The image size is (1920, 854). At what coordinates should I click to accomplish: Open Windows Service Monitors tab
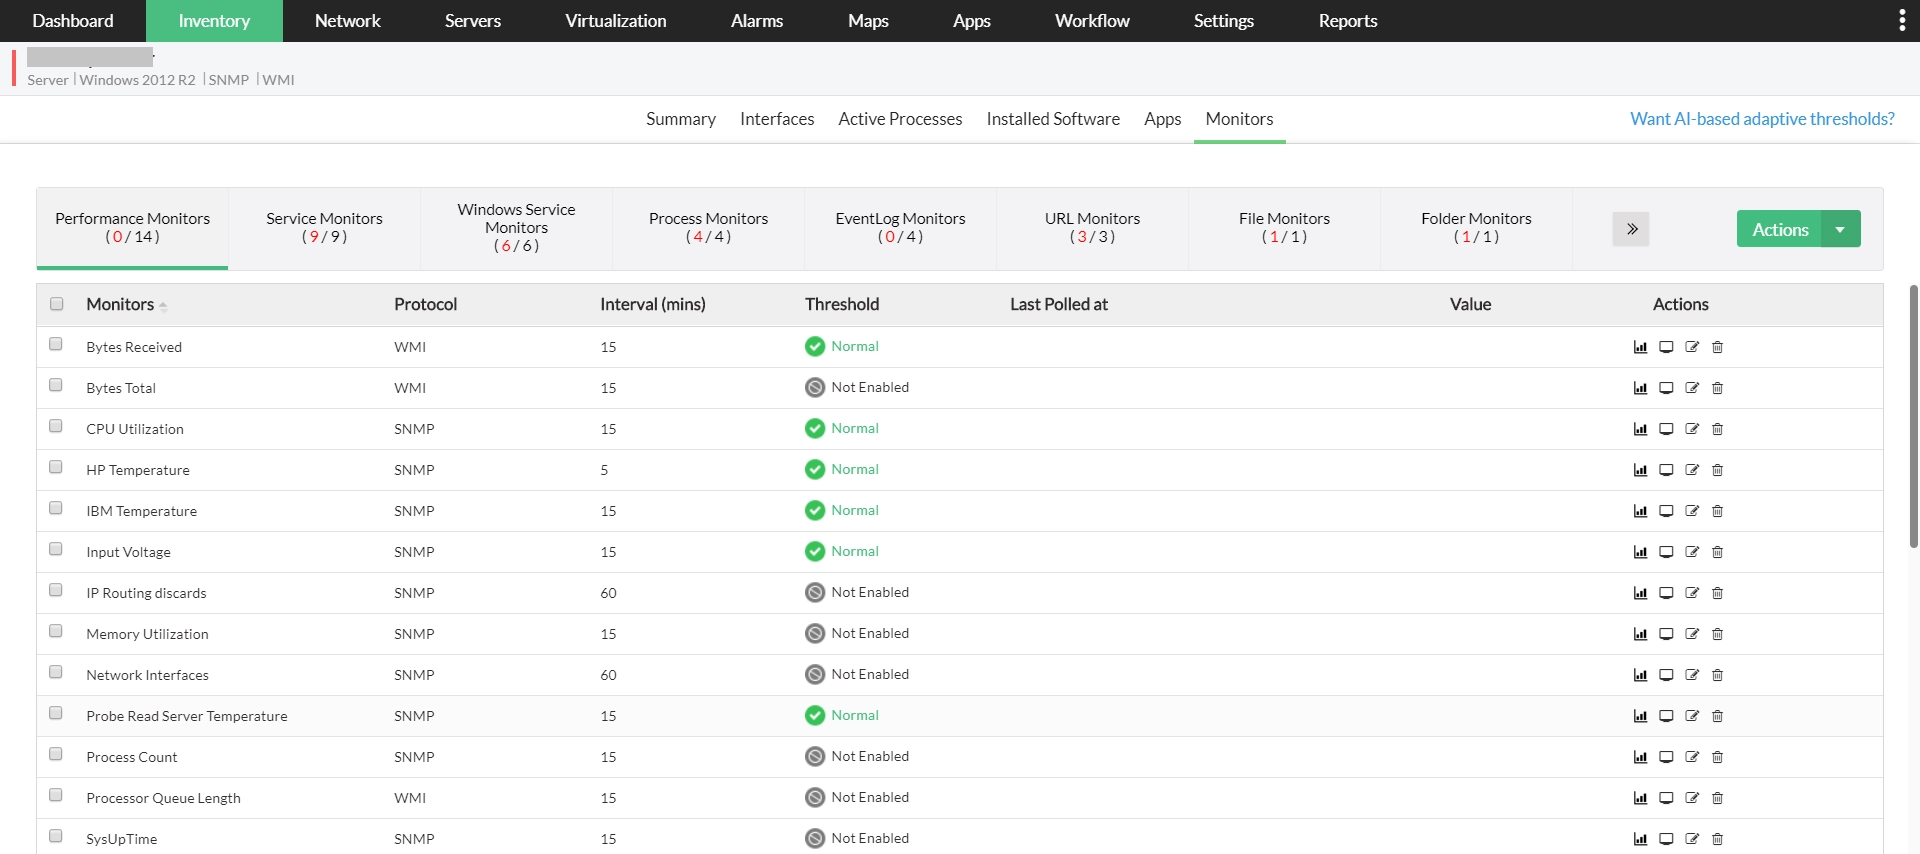click(516, 228)
